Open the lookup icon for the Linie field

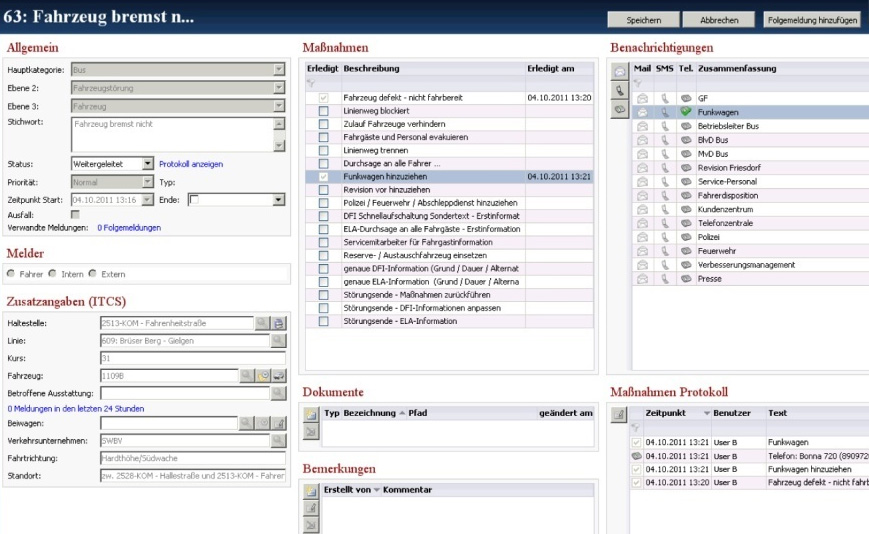click(278, 341)
